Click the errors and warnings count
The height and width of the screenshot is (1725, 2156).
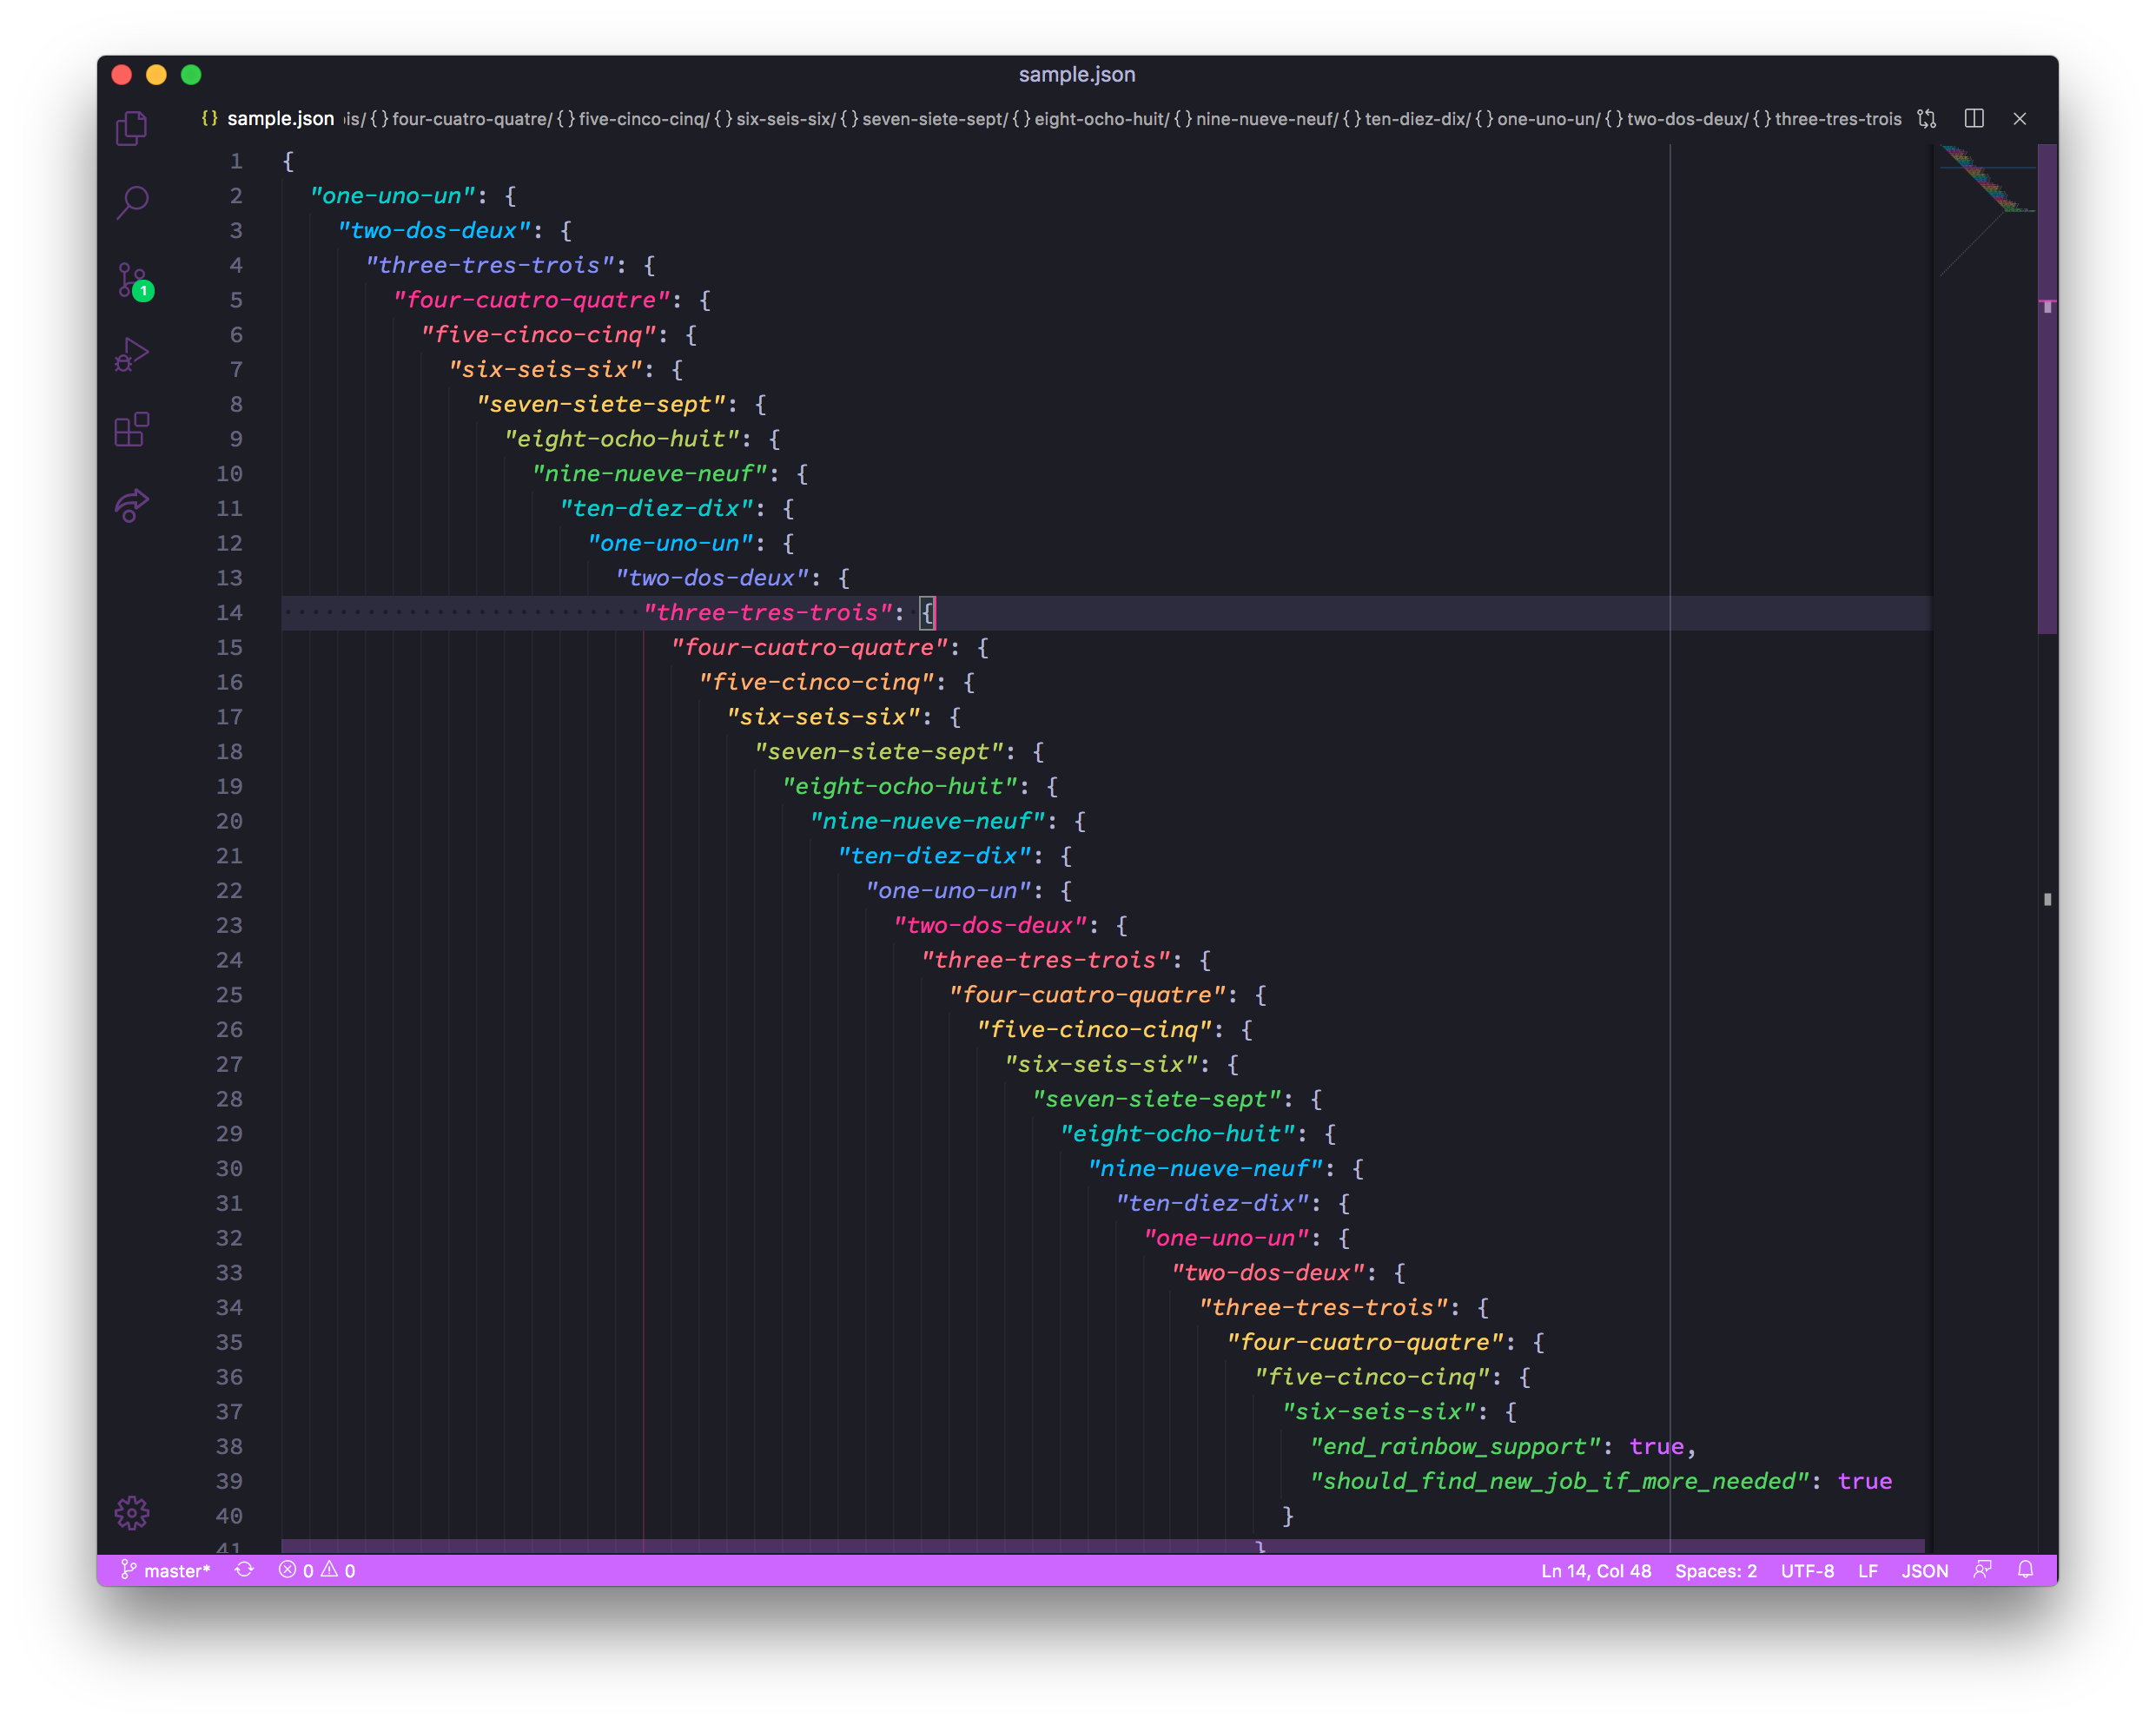317,1570
